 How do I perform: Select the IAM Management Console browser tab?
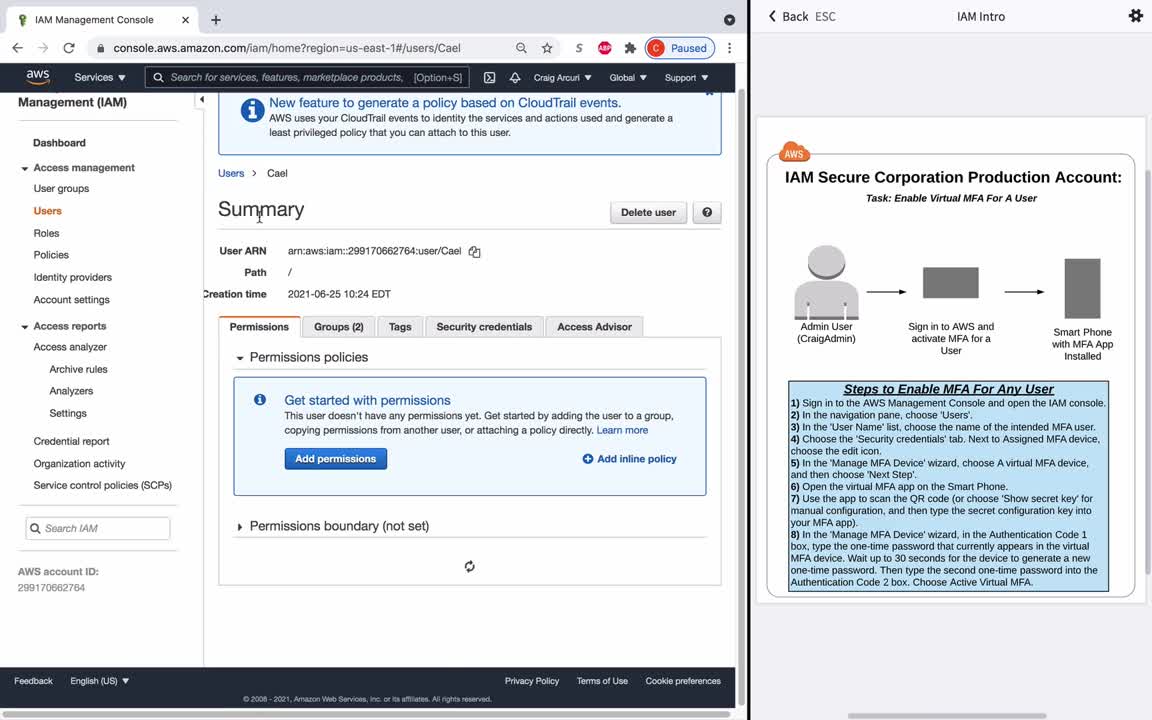tap(103, 20)
